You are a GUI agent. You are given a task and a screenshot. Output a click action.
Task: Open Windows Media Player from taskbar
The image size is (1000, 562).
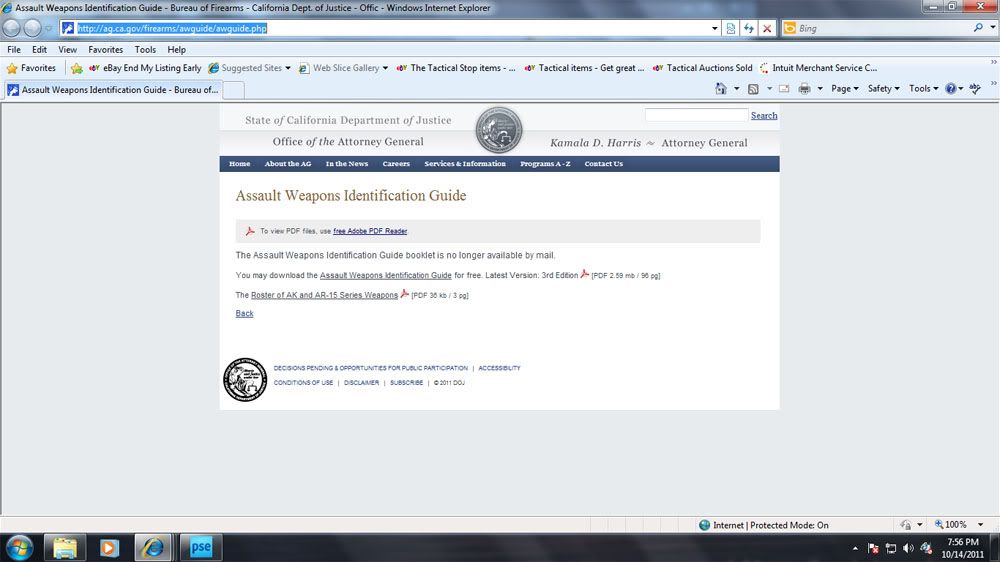[108, 547]
